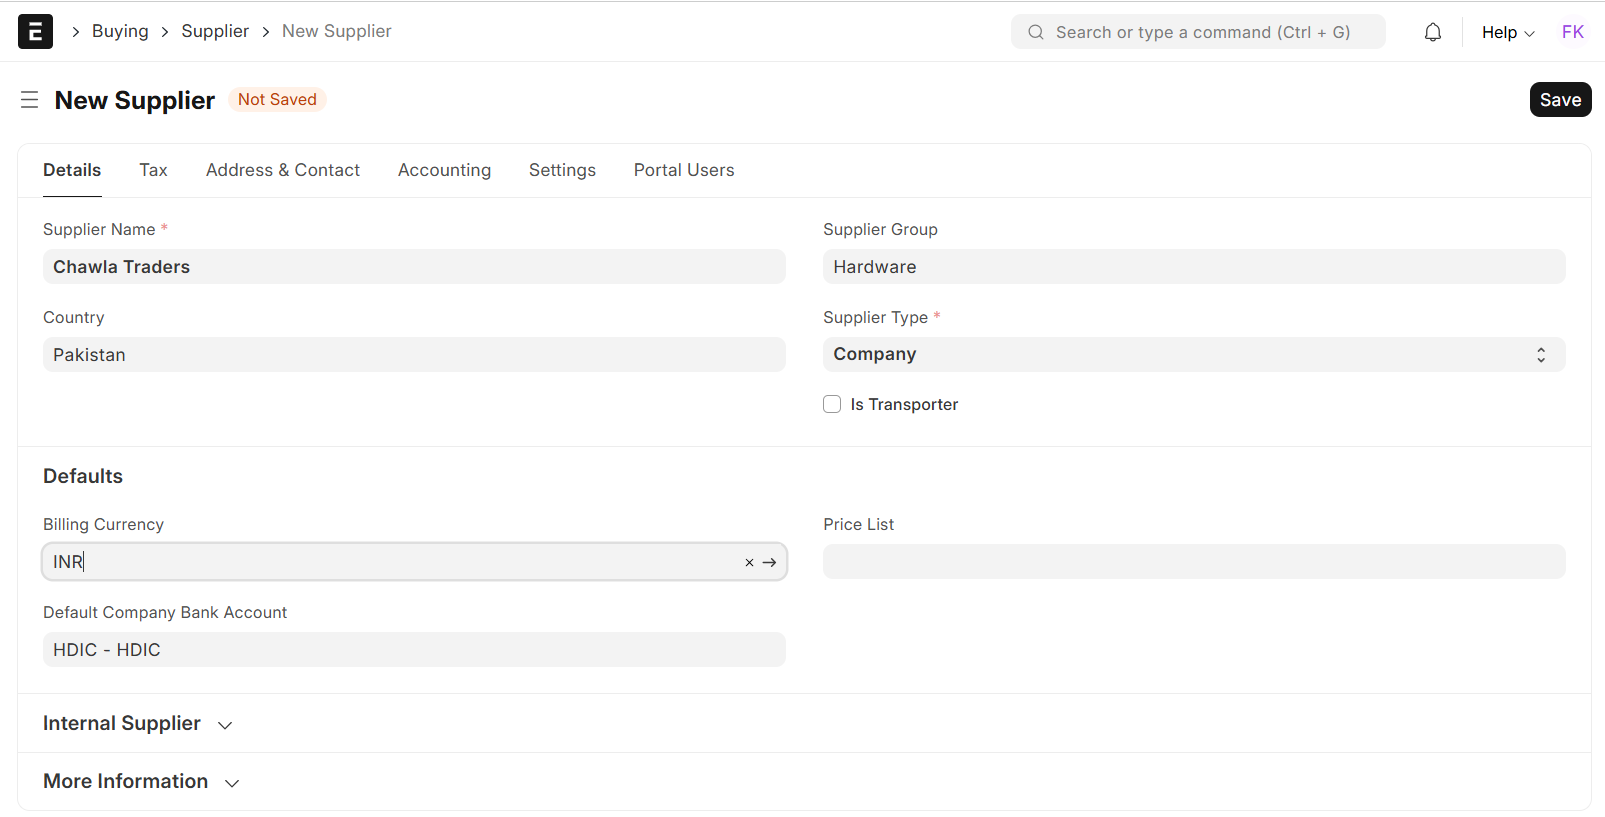Image resolution: width=1605 pixels, height=817 pixels.
Task: Switch to the Tax tab
Action: (153, 170)
